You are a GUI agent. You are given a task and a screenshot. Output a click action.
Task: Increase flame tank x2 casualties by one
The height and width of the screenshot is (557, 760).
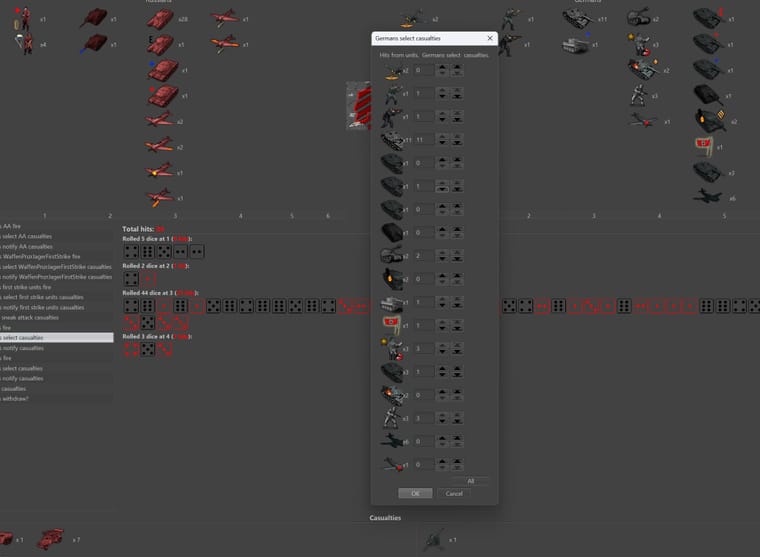point(442,276)
